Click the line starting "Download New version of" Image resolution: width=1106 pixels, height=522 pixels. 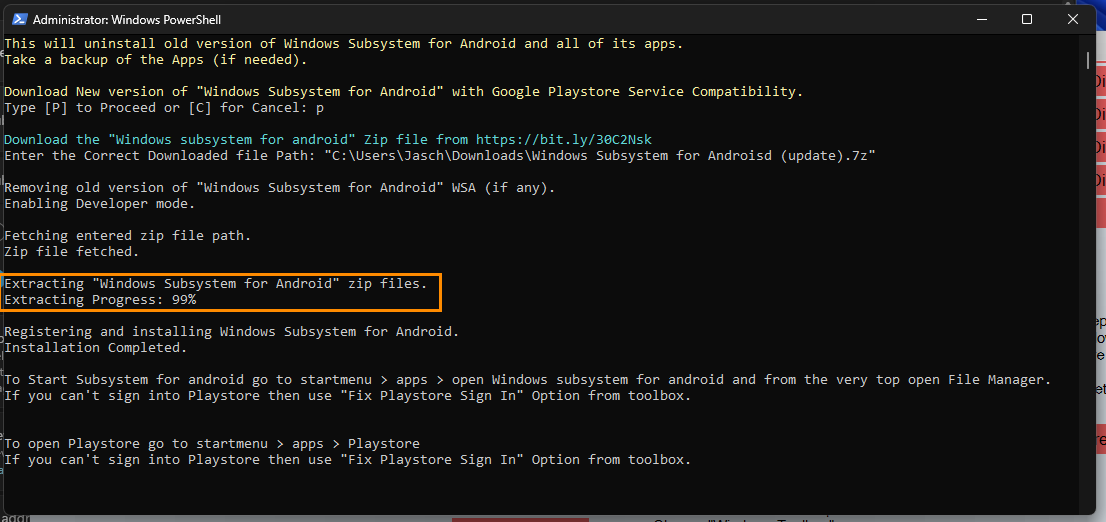(x=403, y=92)
